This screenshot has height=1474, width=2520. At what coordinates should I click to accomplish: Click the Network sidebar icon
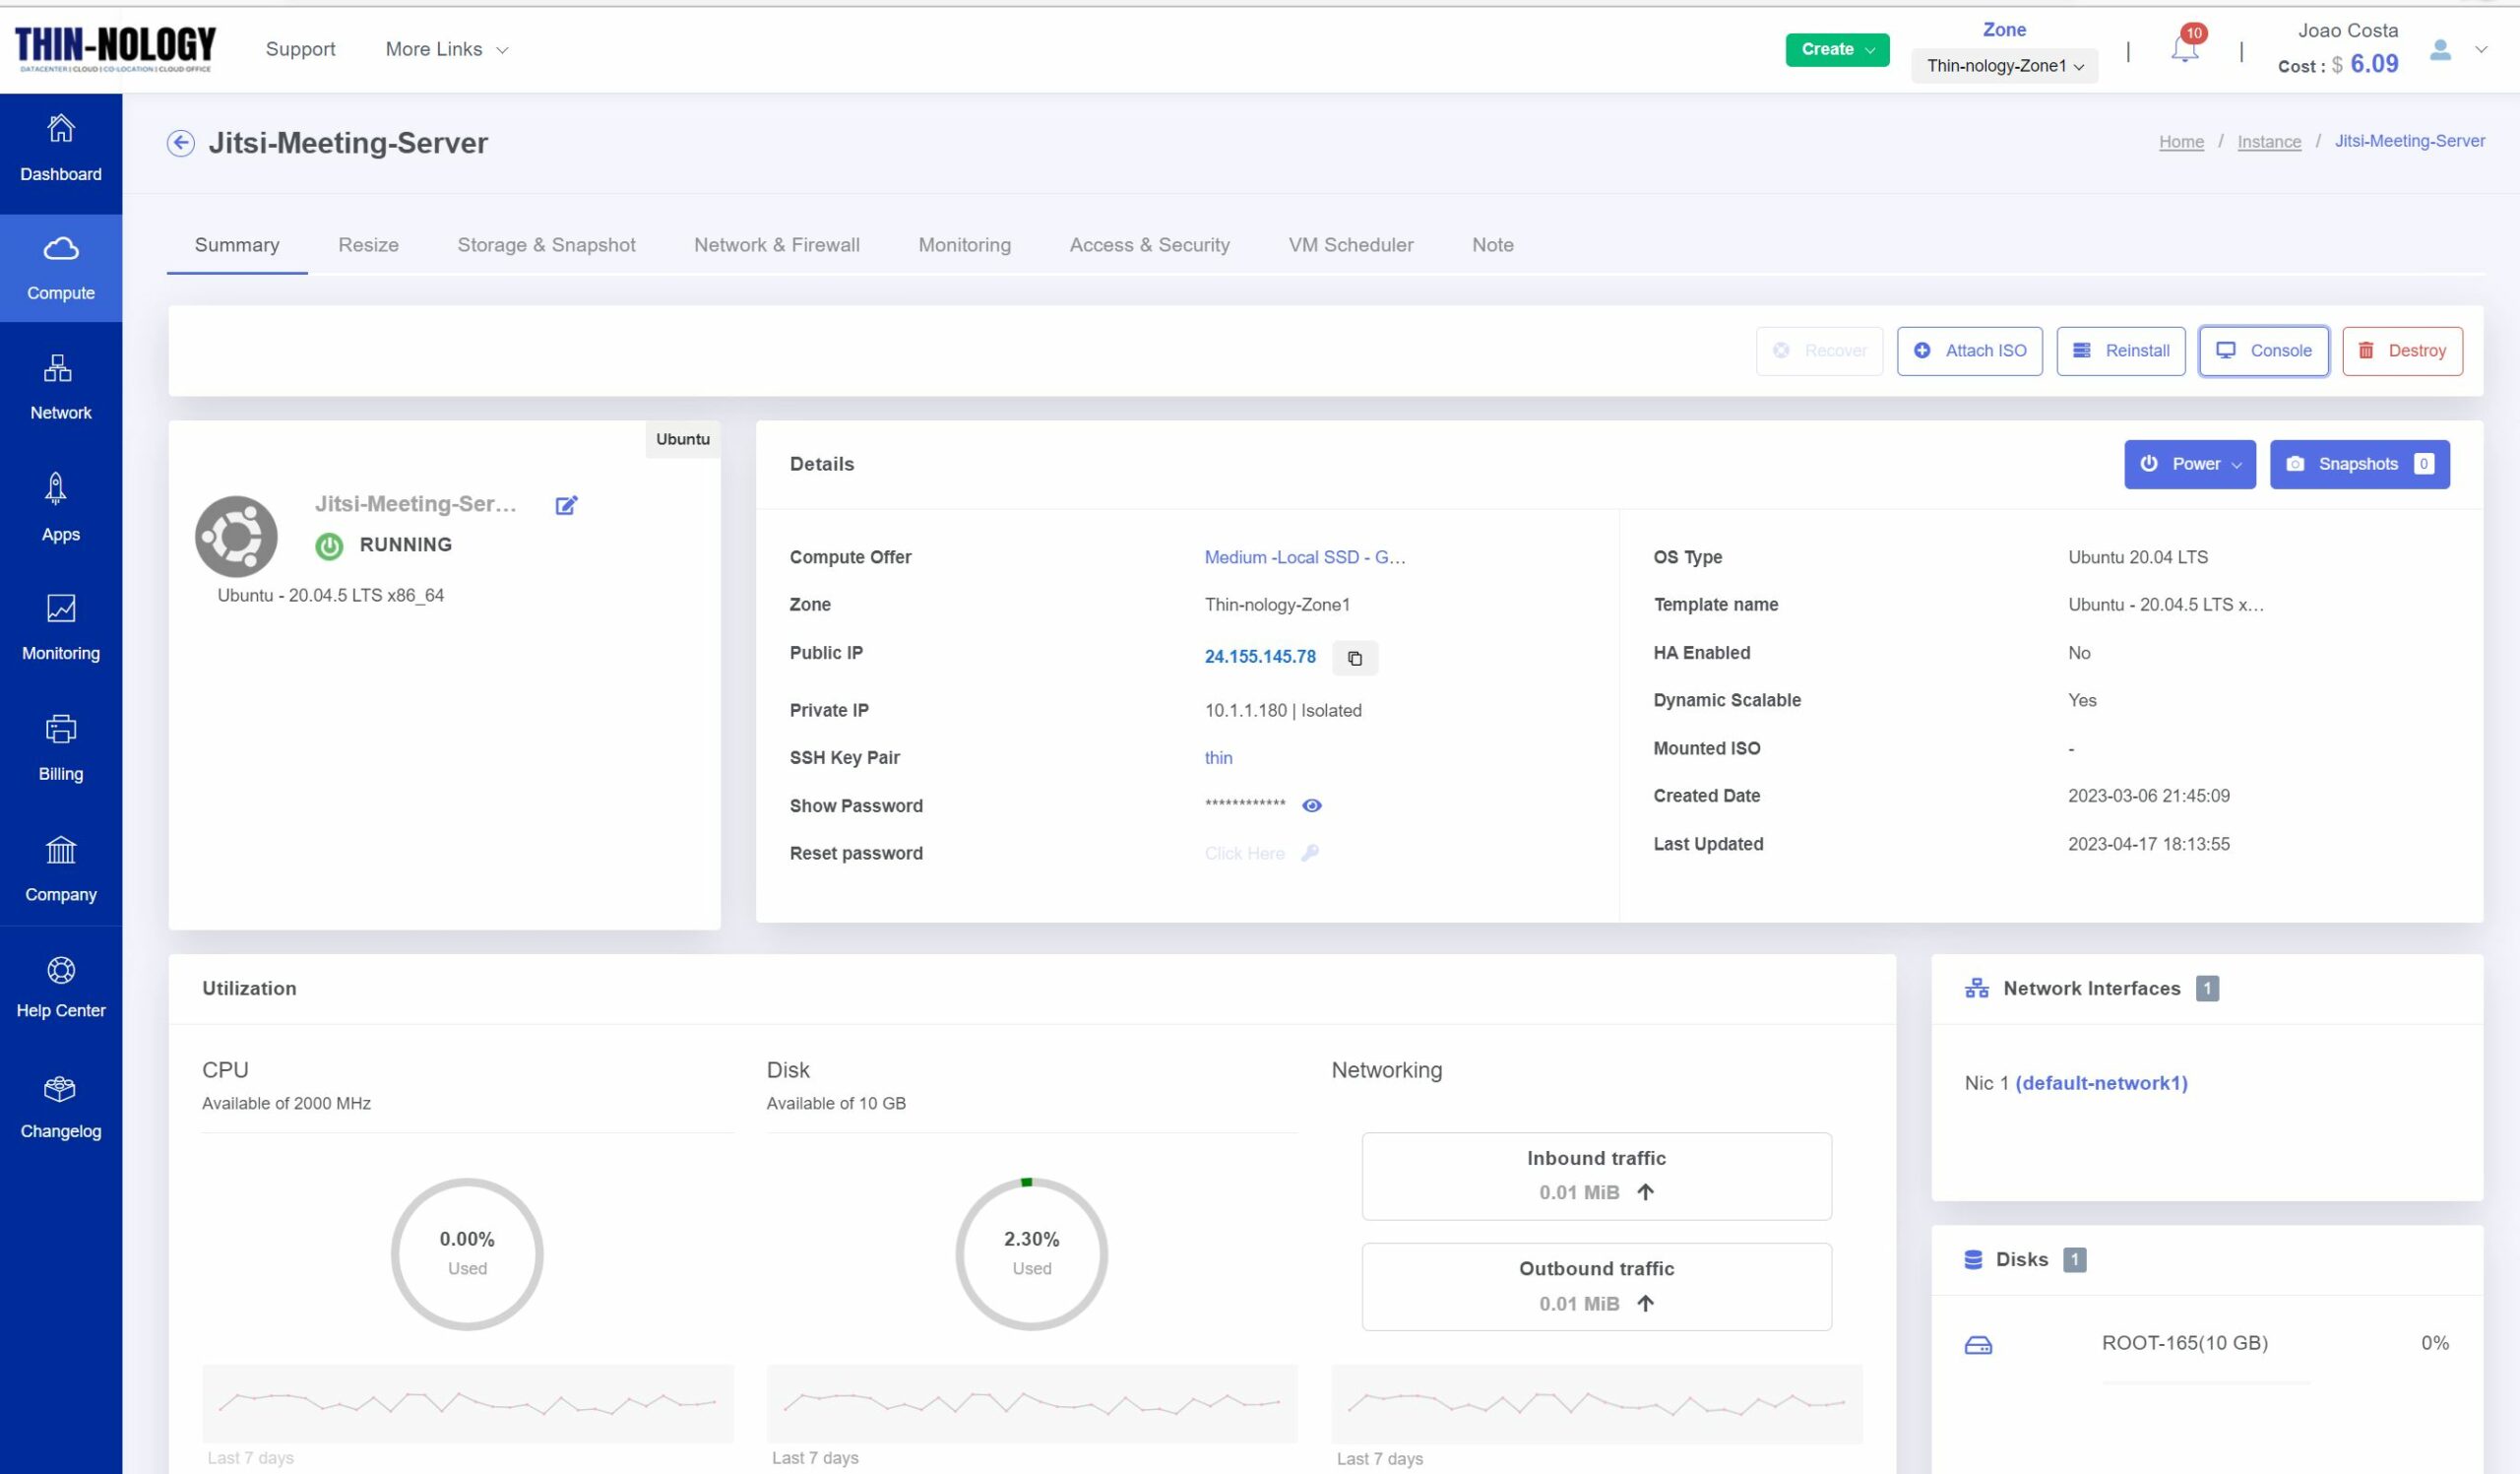pyautogui.click(x=60, y=386)
